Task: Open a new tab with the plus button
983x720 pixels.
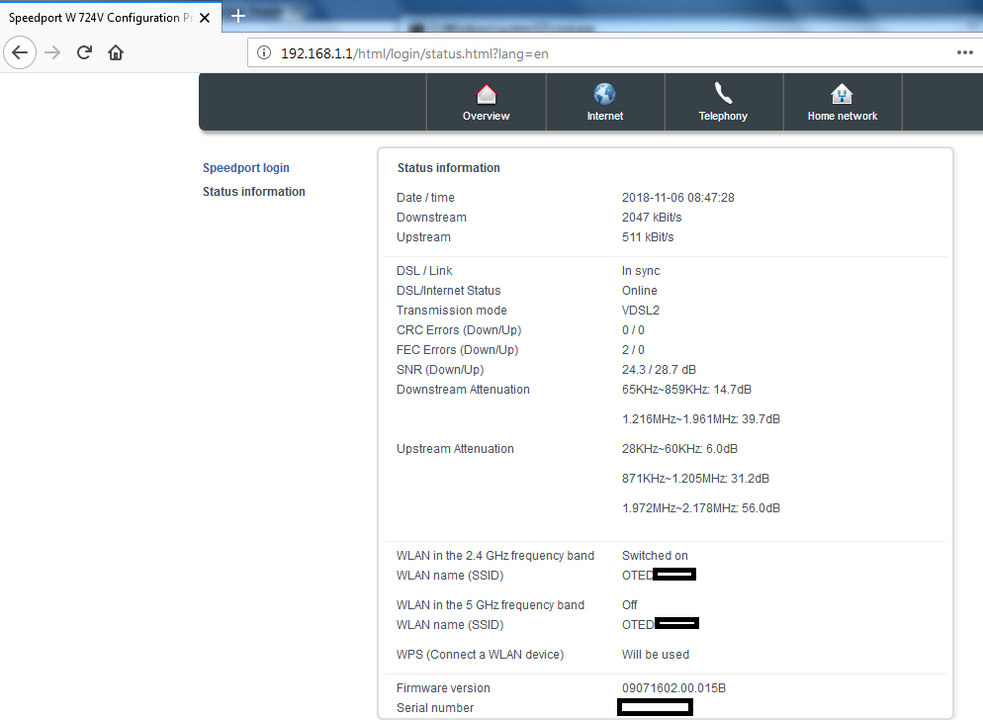Action: coord(238,16)
